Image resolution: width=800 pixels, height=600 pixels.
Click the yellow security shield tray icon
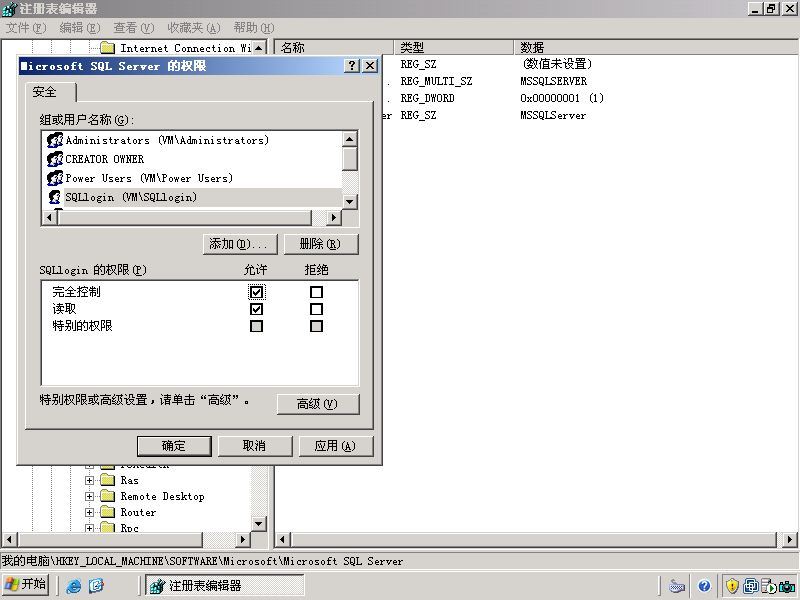pyautogui.click(x=733, y=586)
